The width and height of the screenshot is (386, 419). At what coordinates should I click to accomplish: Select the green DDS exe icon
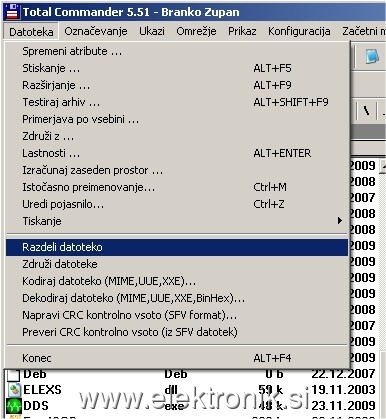[x=14, y=405]
